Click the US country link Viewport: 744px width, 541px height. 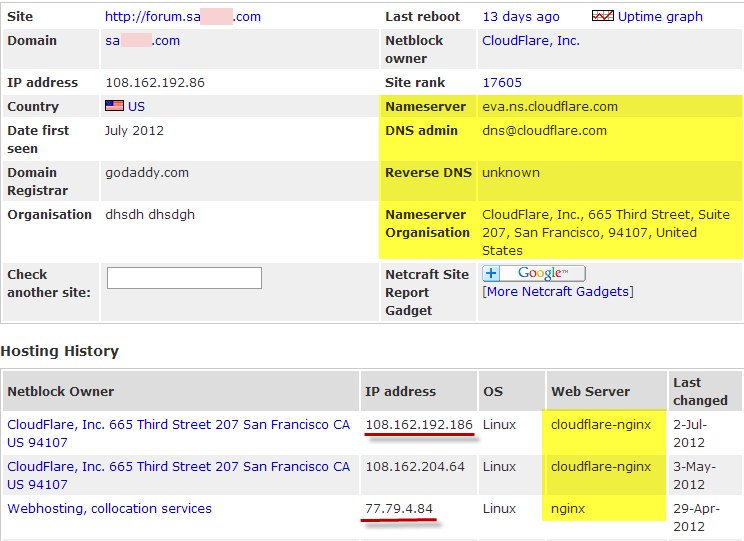coord(136,106)
